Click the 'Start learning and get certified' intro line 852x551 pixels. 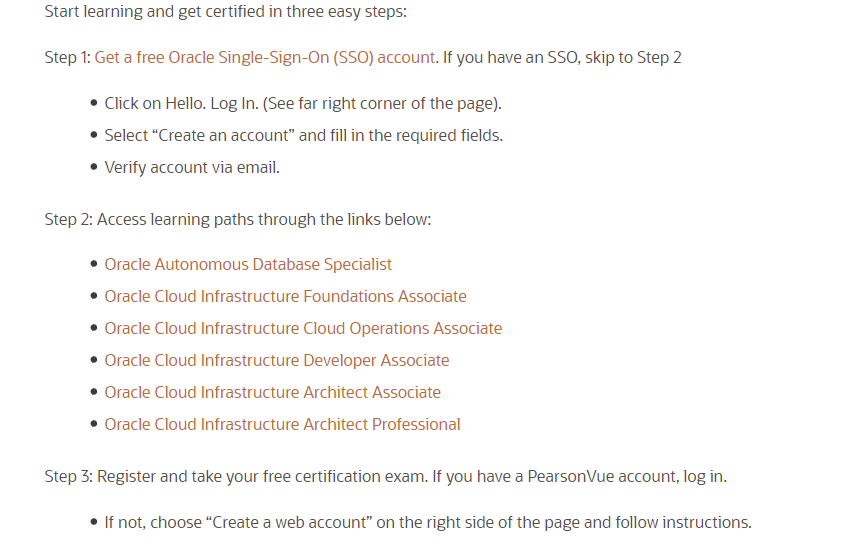(x=226, y=12)
